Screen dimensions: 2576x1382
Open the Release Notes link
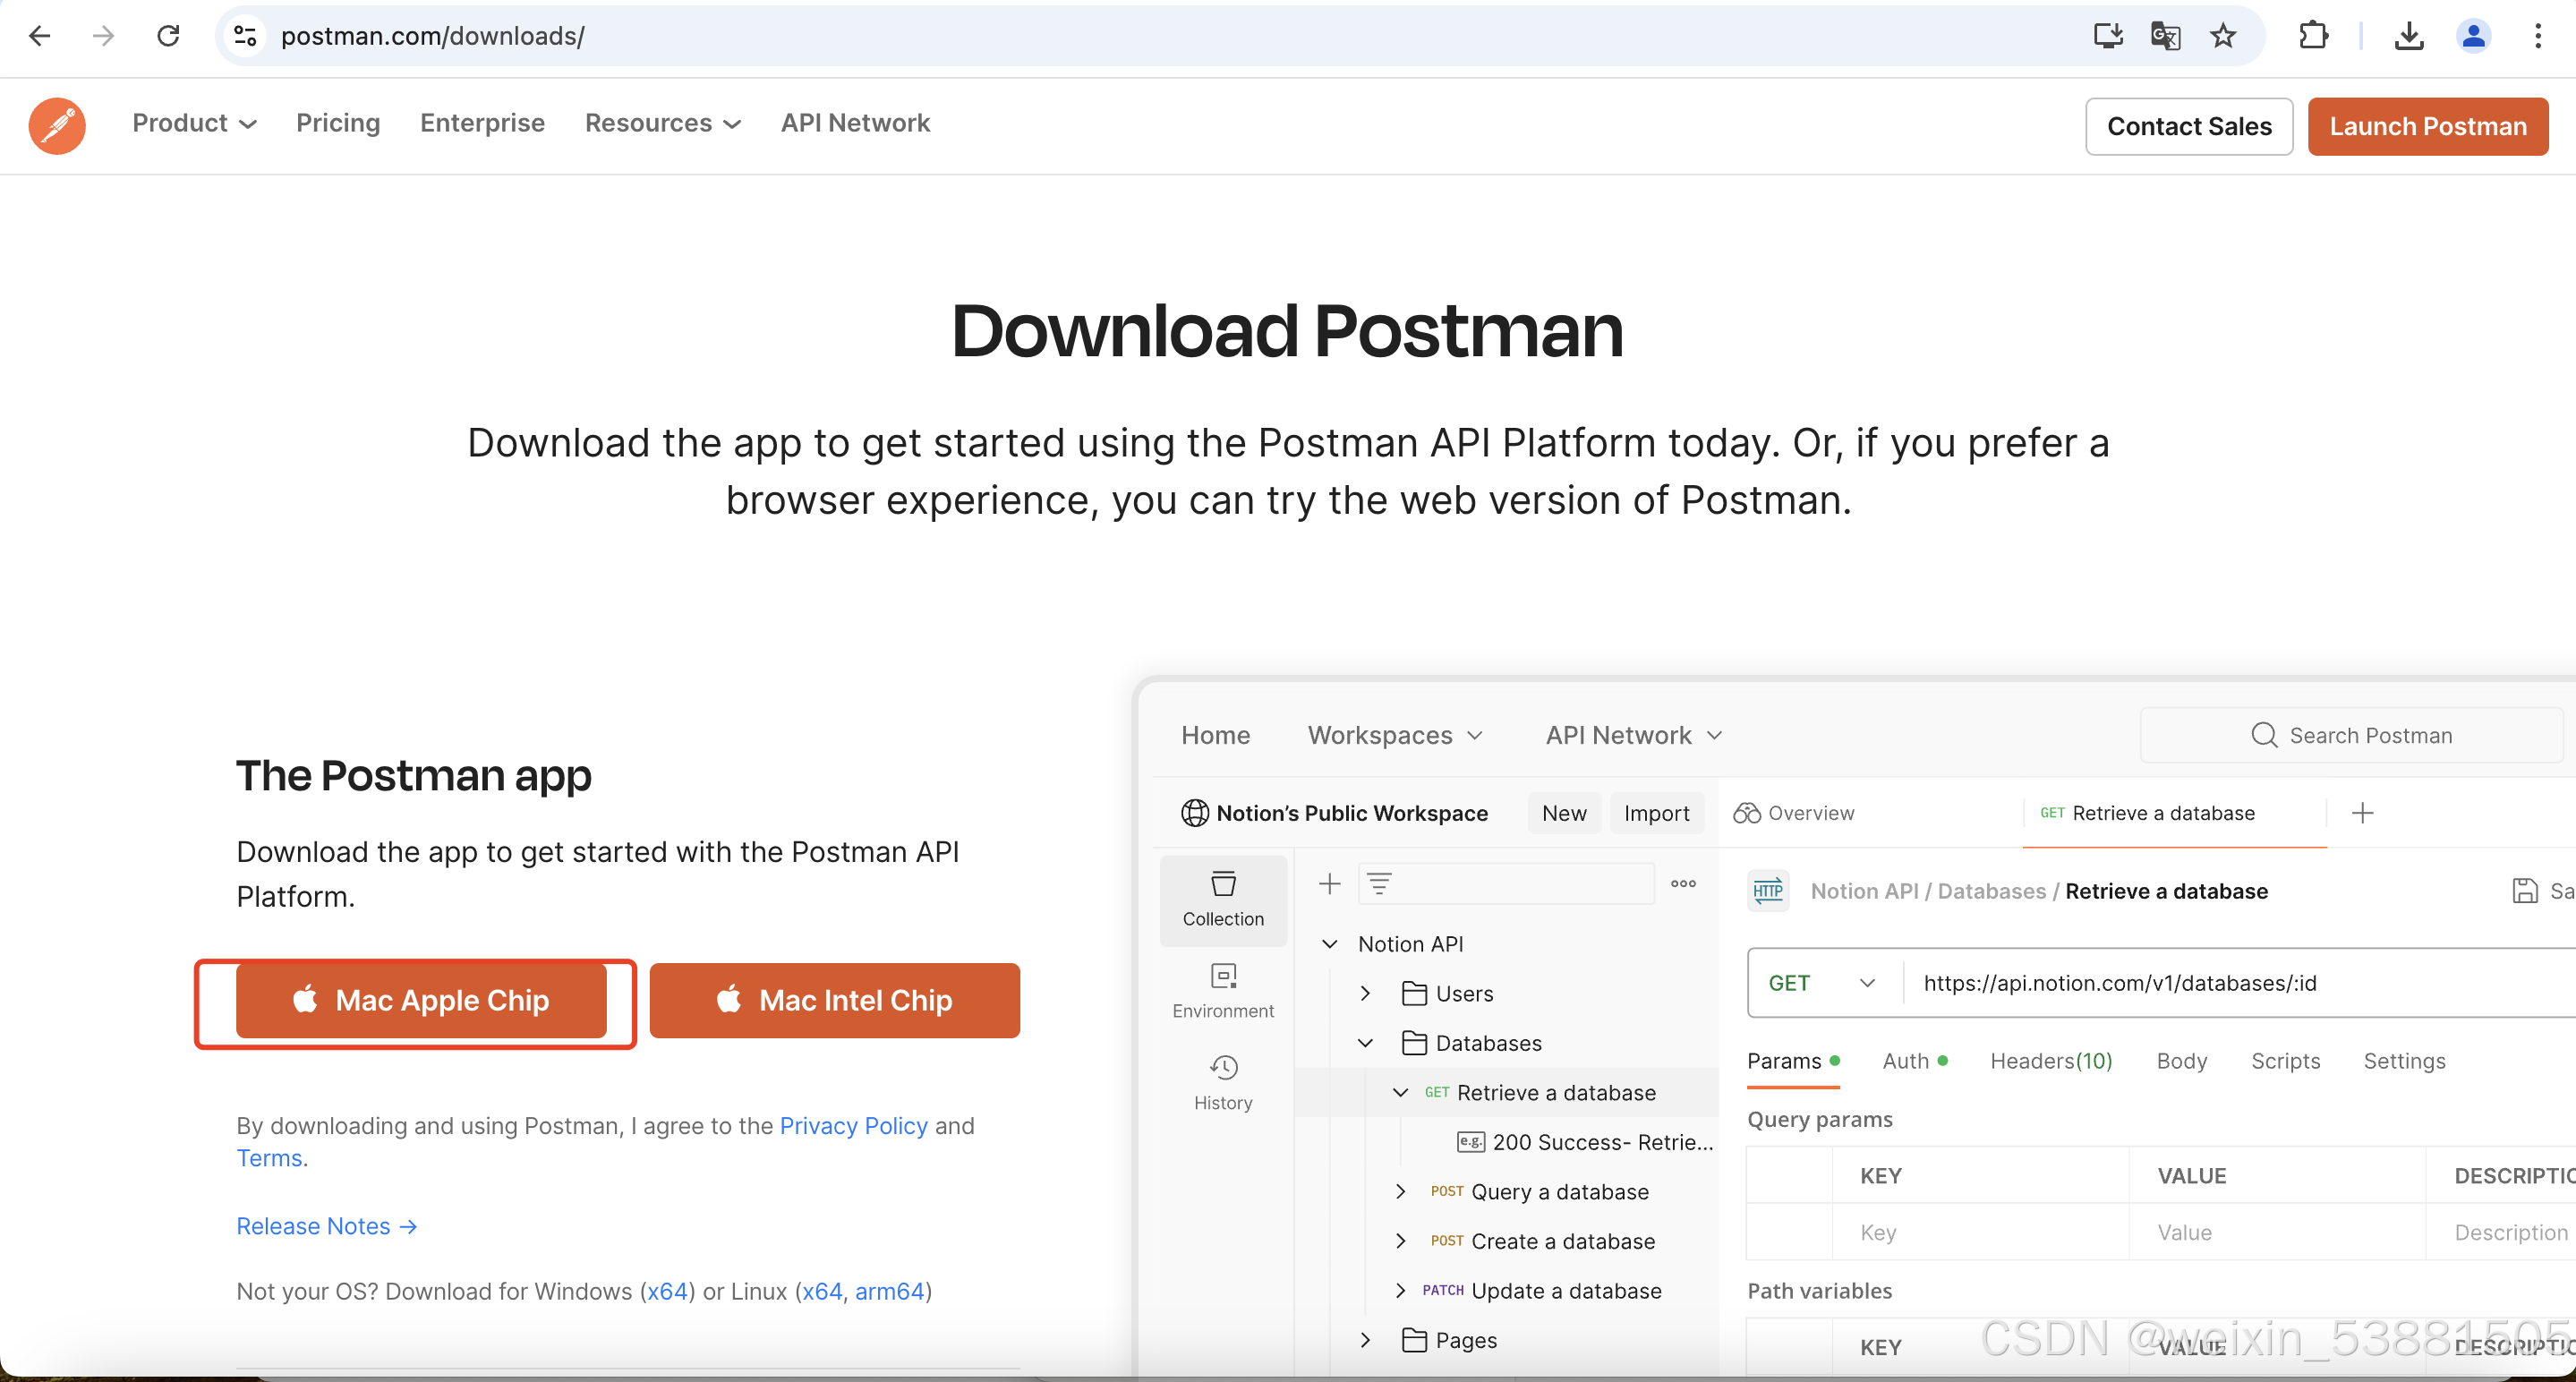click(326, 1226)
